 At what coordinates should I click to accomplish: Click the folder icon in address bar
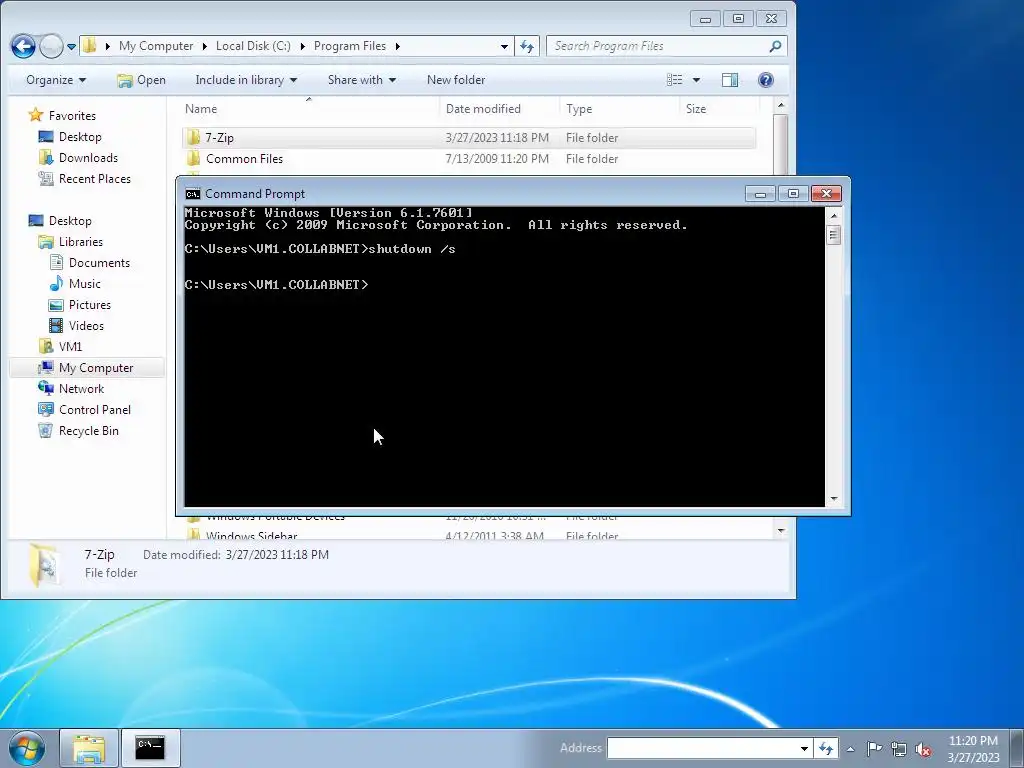(89, 46)
